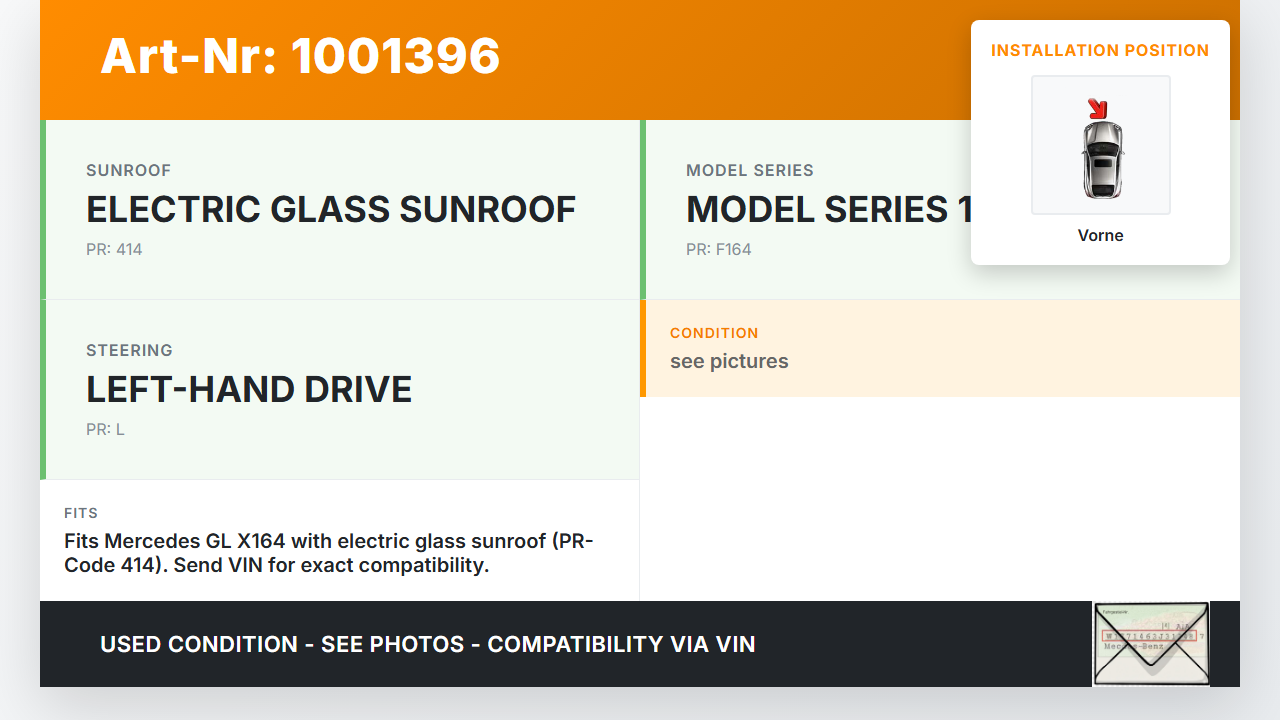Select the Electric Glass Sunroof title
1280x720 pixels.
click(x=331, y=210)
